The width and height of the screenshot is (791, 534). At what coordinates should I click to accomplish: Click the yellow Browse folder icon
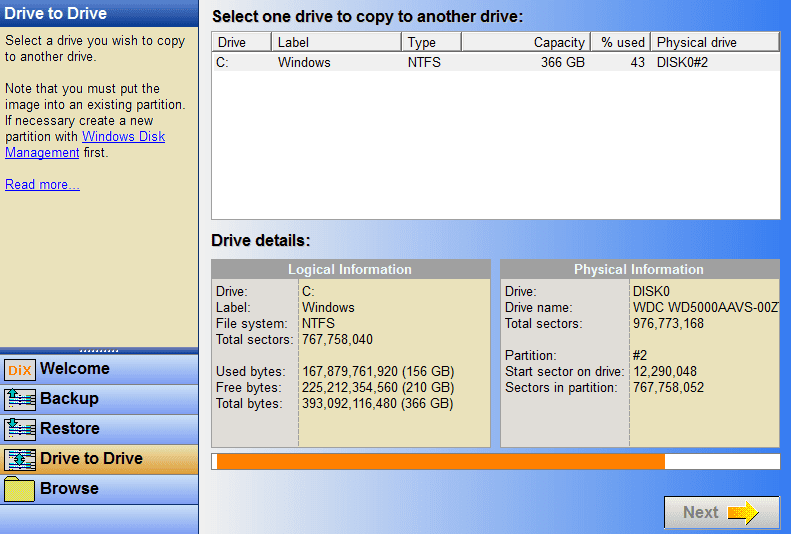click(x=20, y=489)
